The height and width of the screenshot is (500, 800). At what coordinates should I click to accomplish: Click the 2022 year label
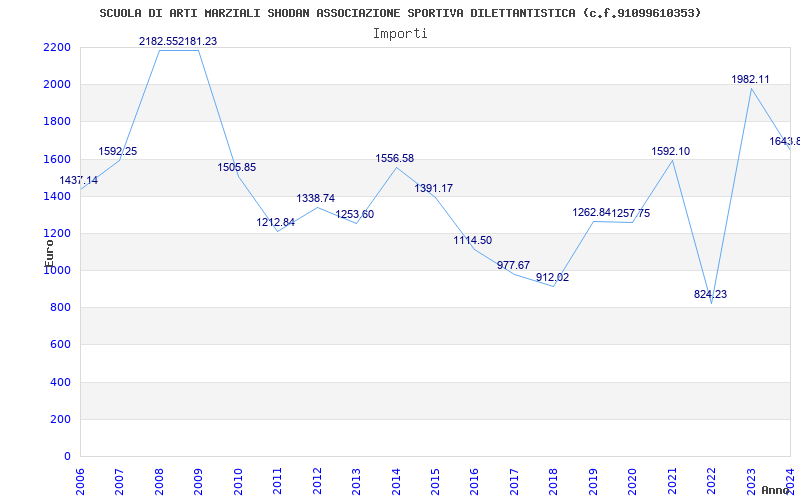coord(711,481)
